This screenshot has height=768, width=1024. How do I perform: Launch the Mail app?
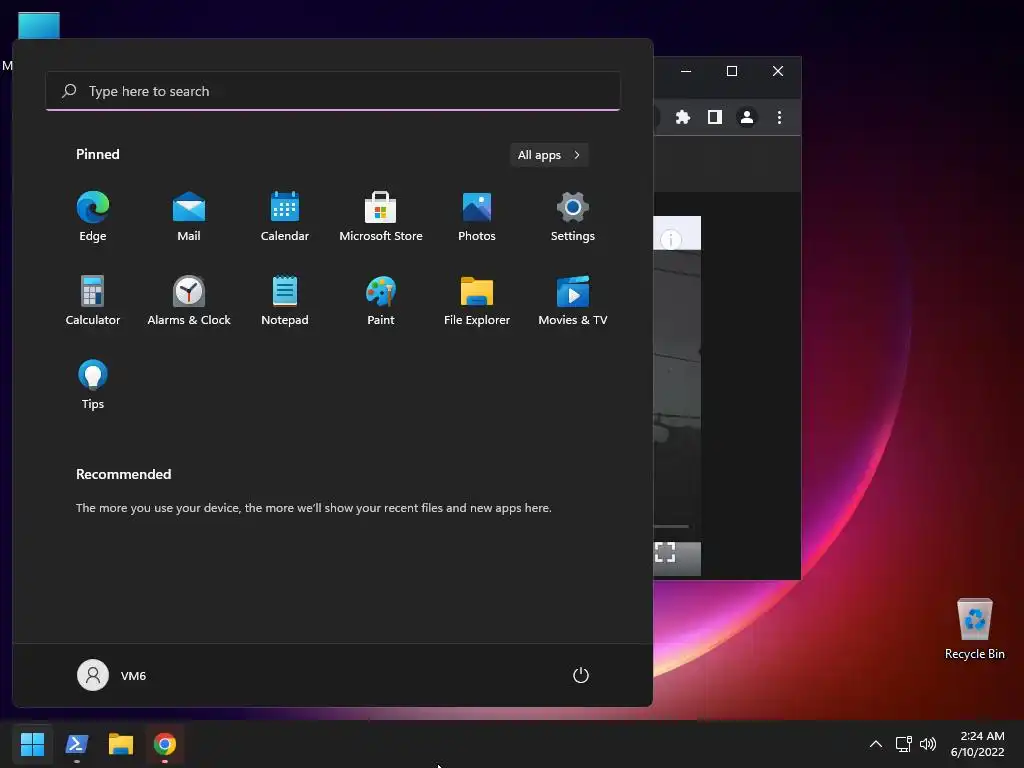tap(189, 216)
